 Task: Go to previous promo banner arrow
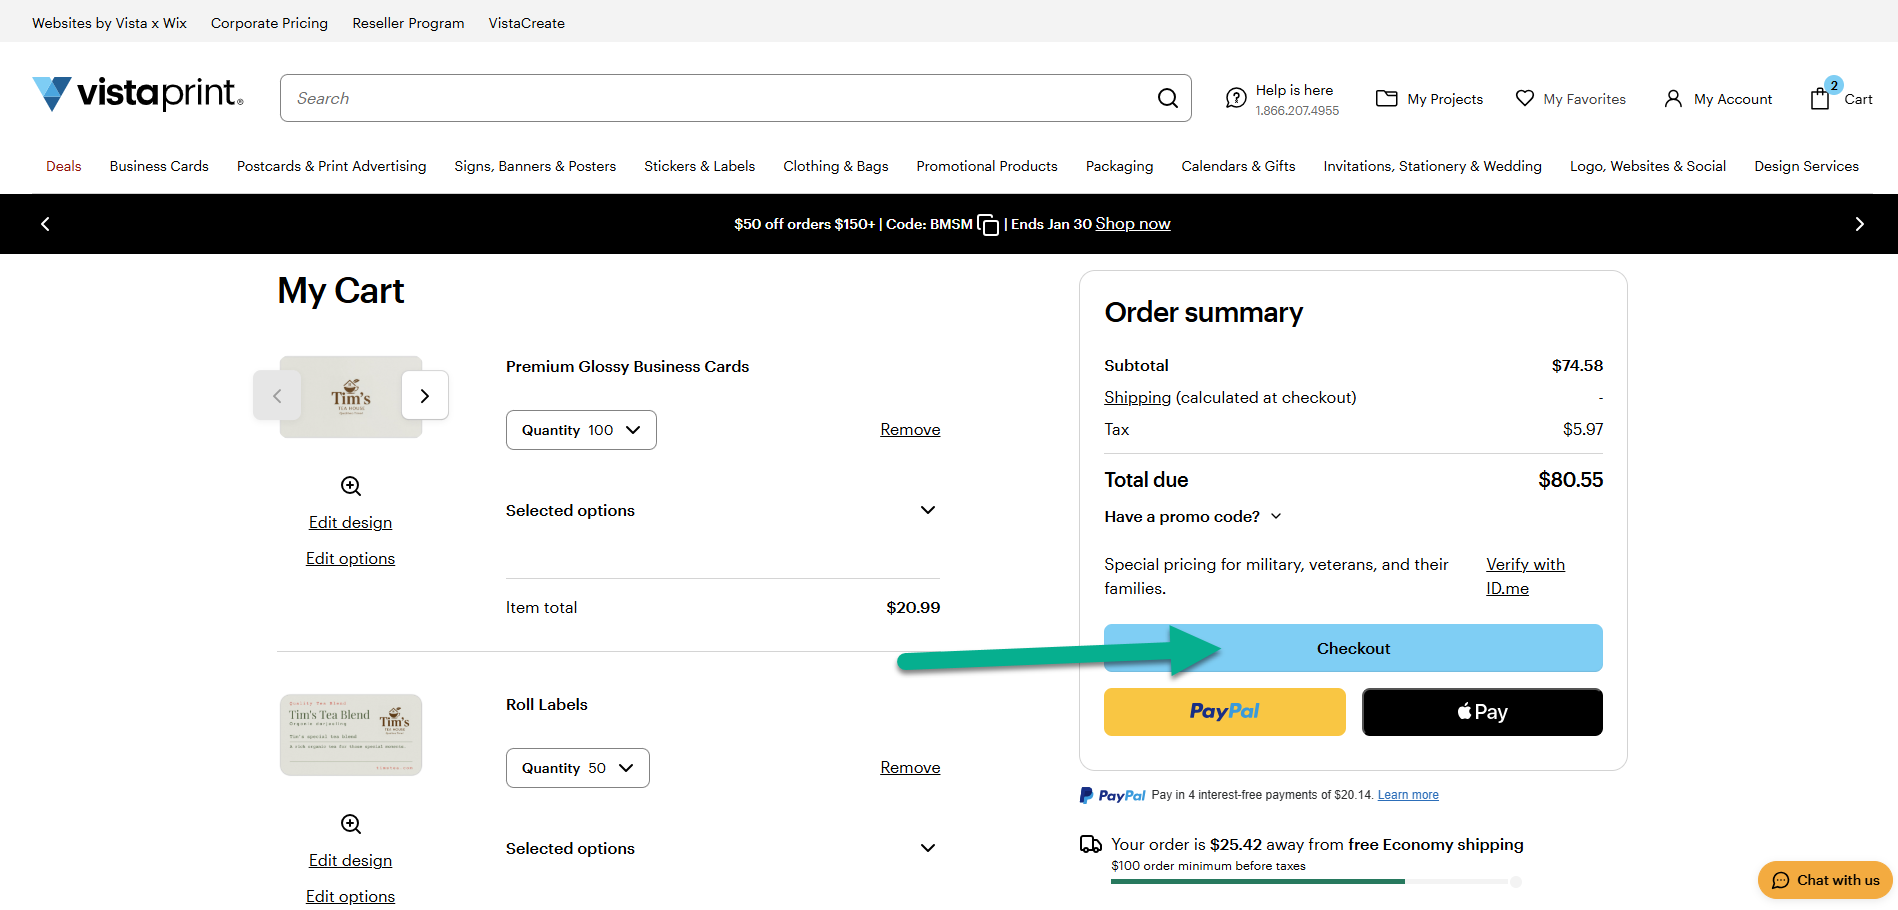[45, 224]
